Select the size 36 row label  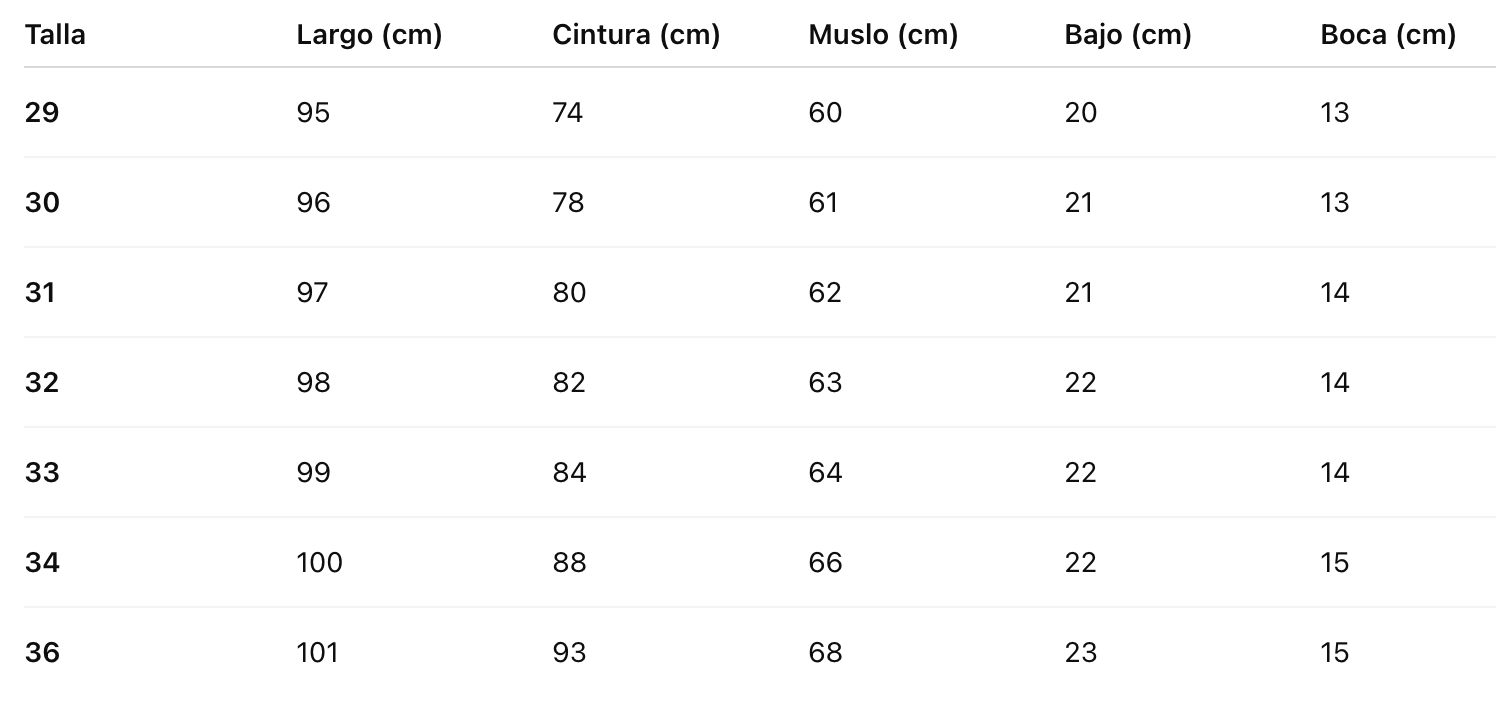42,653
